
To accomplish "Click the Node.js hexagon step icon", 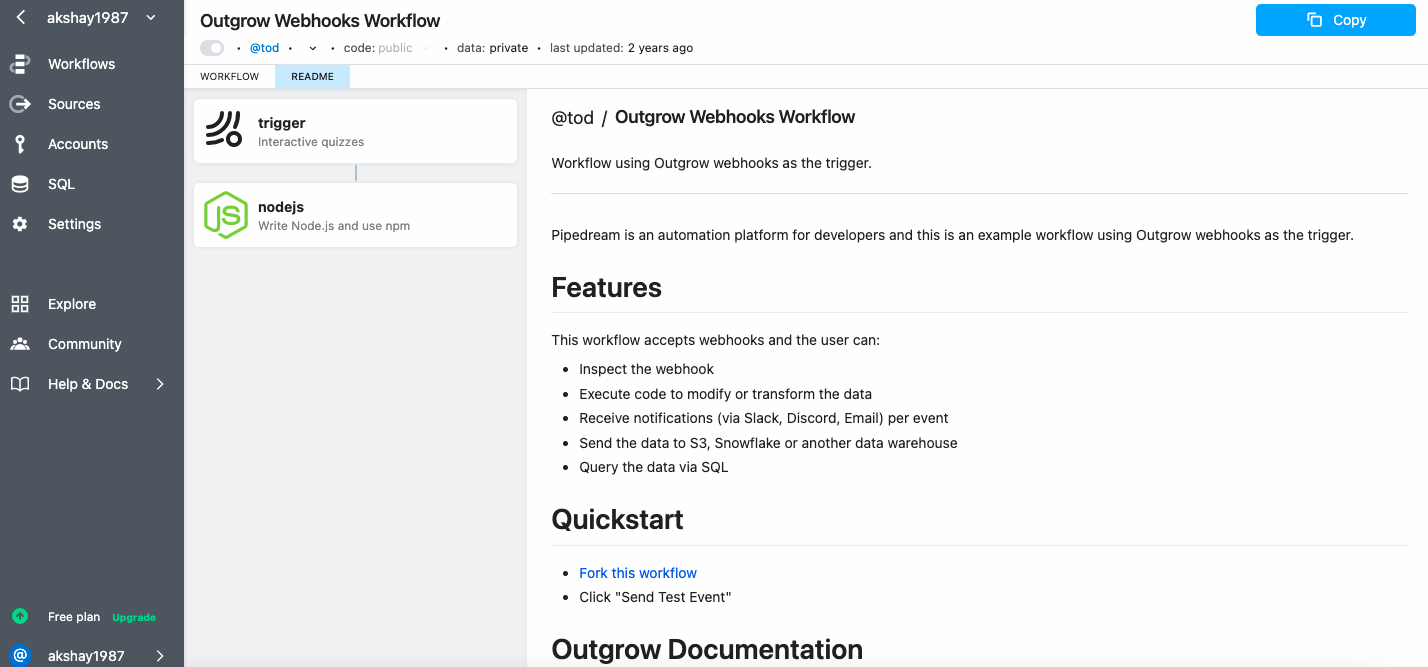I will pyautogui.click(x=225, y=214).
